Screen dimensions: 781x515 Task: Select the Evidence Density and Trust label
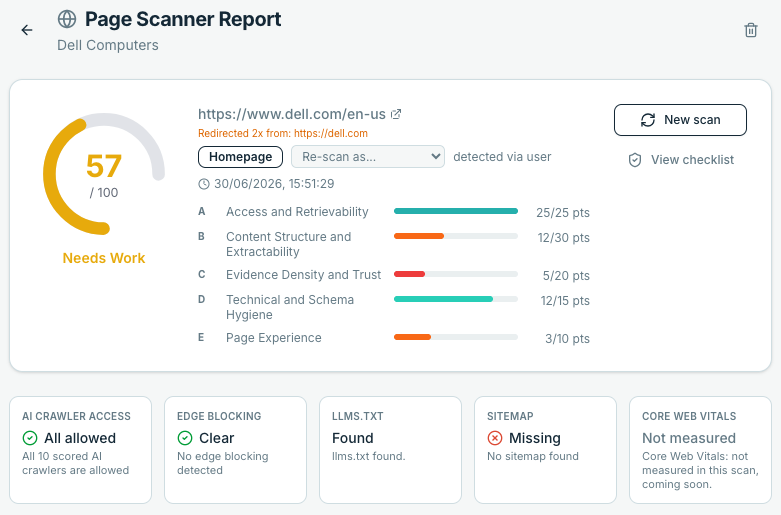303,275
